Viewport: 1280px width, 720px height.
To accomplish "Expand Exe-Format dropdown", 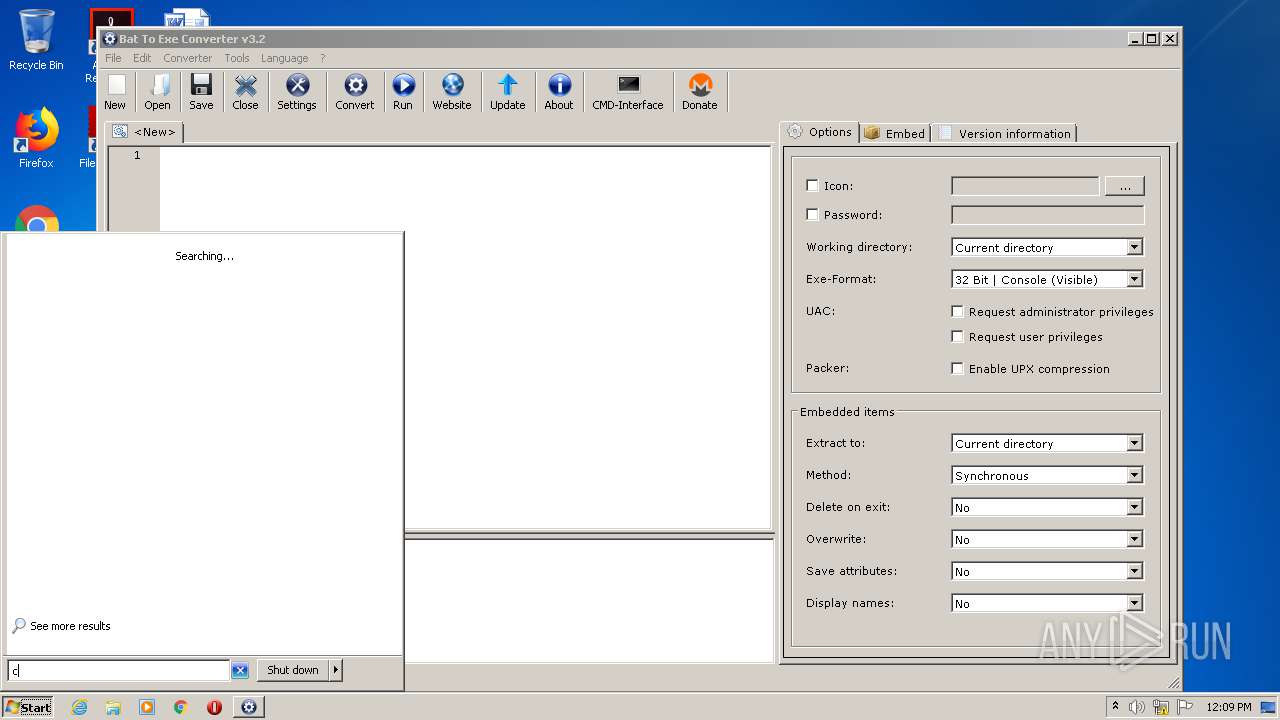I will click(x=1134, y=280).
